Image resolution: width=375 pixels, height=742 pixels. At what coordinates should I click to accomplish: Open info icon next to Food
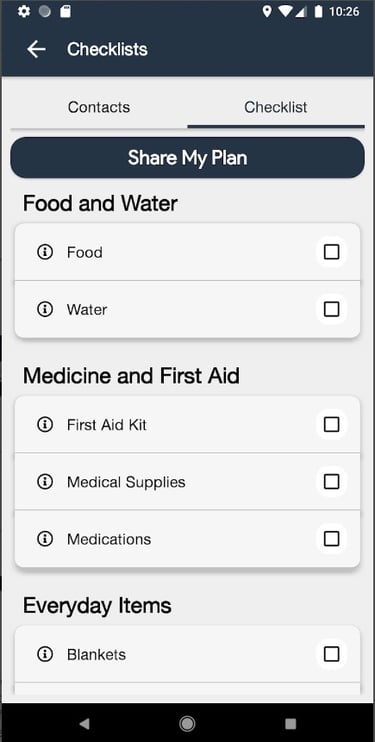[45, 252]
